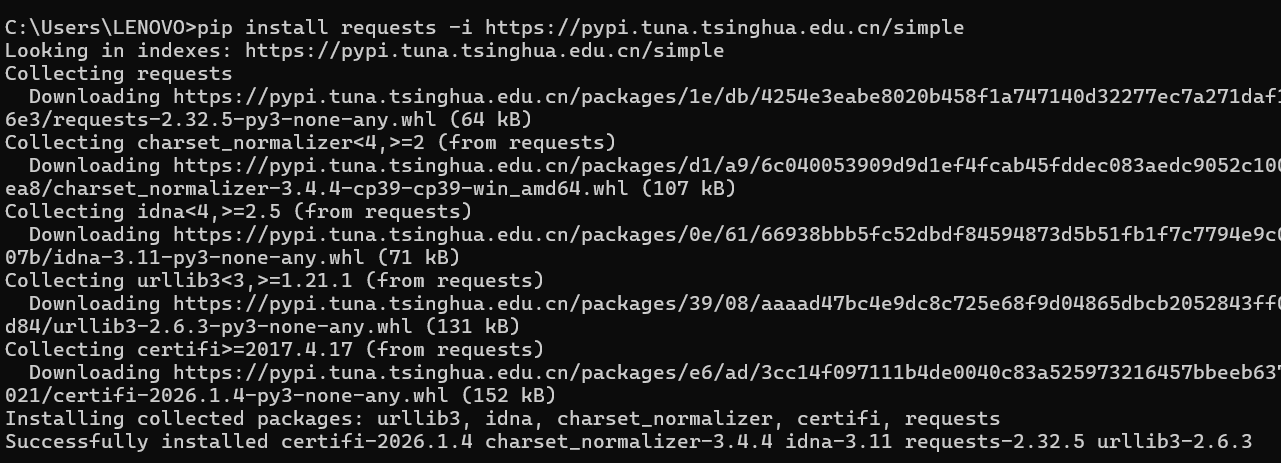1281x463 pixels.
Task: Click the "Collecting charset_normalizer<4,>=2" line
Action: [310, 142]
